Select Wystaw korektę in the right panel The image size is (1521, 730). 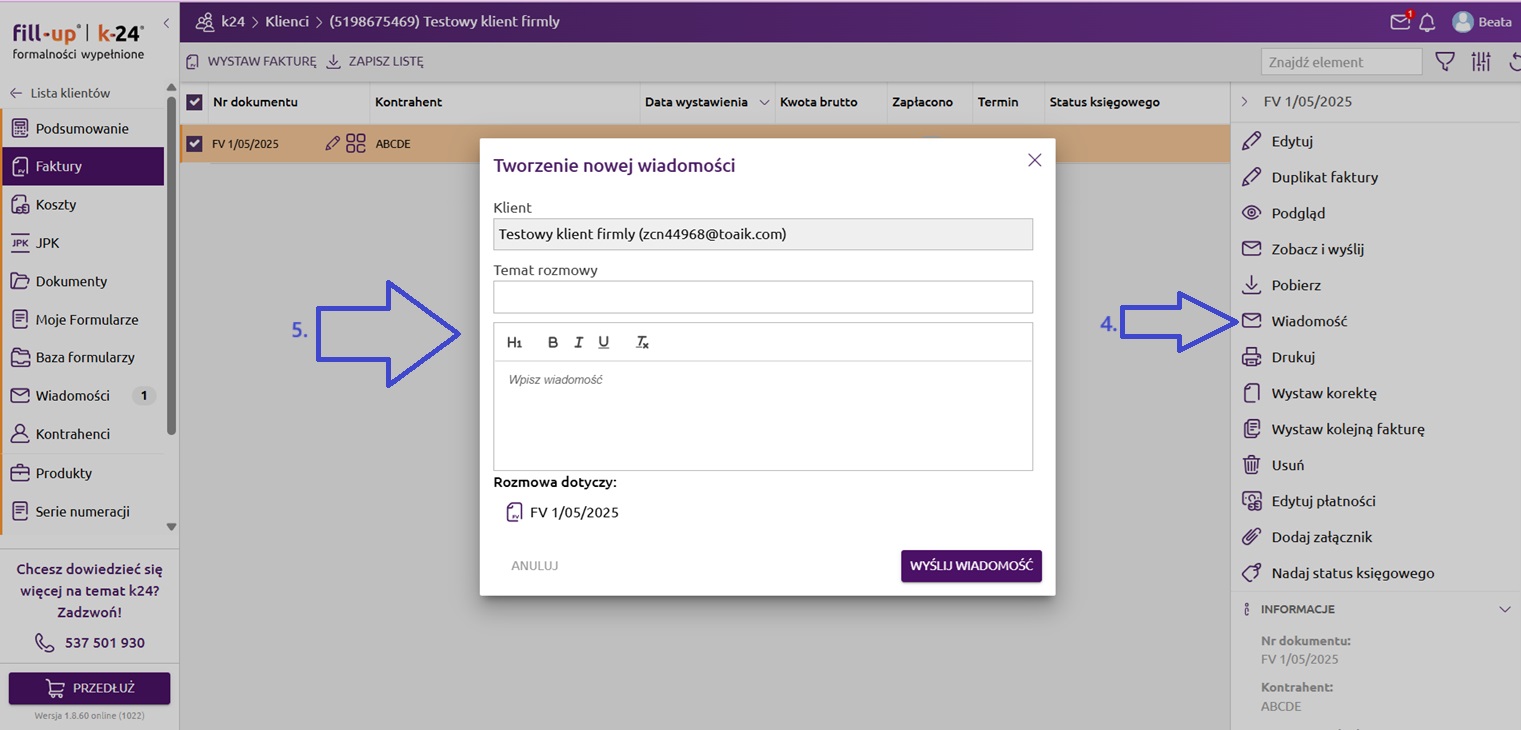pos(1323,393)
